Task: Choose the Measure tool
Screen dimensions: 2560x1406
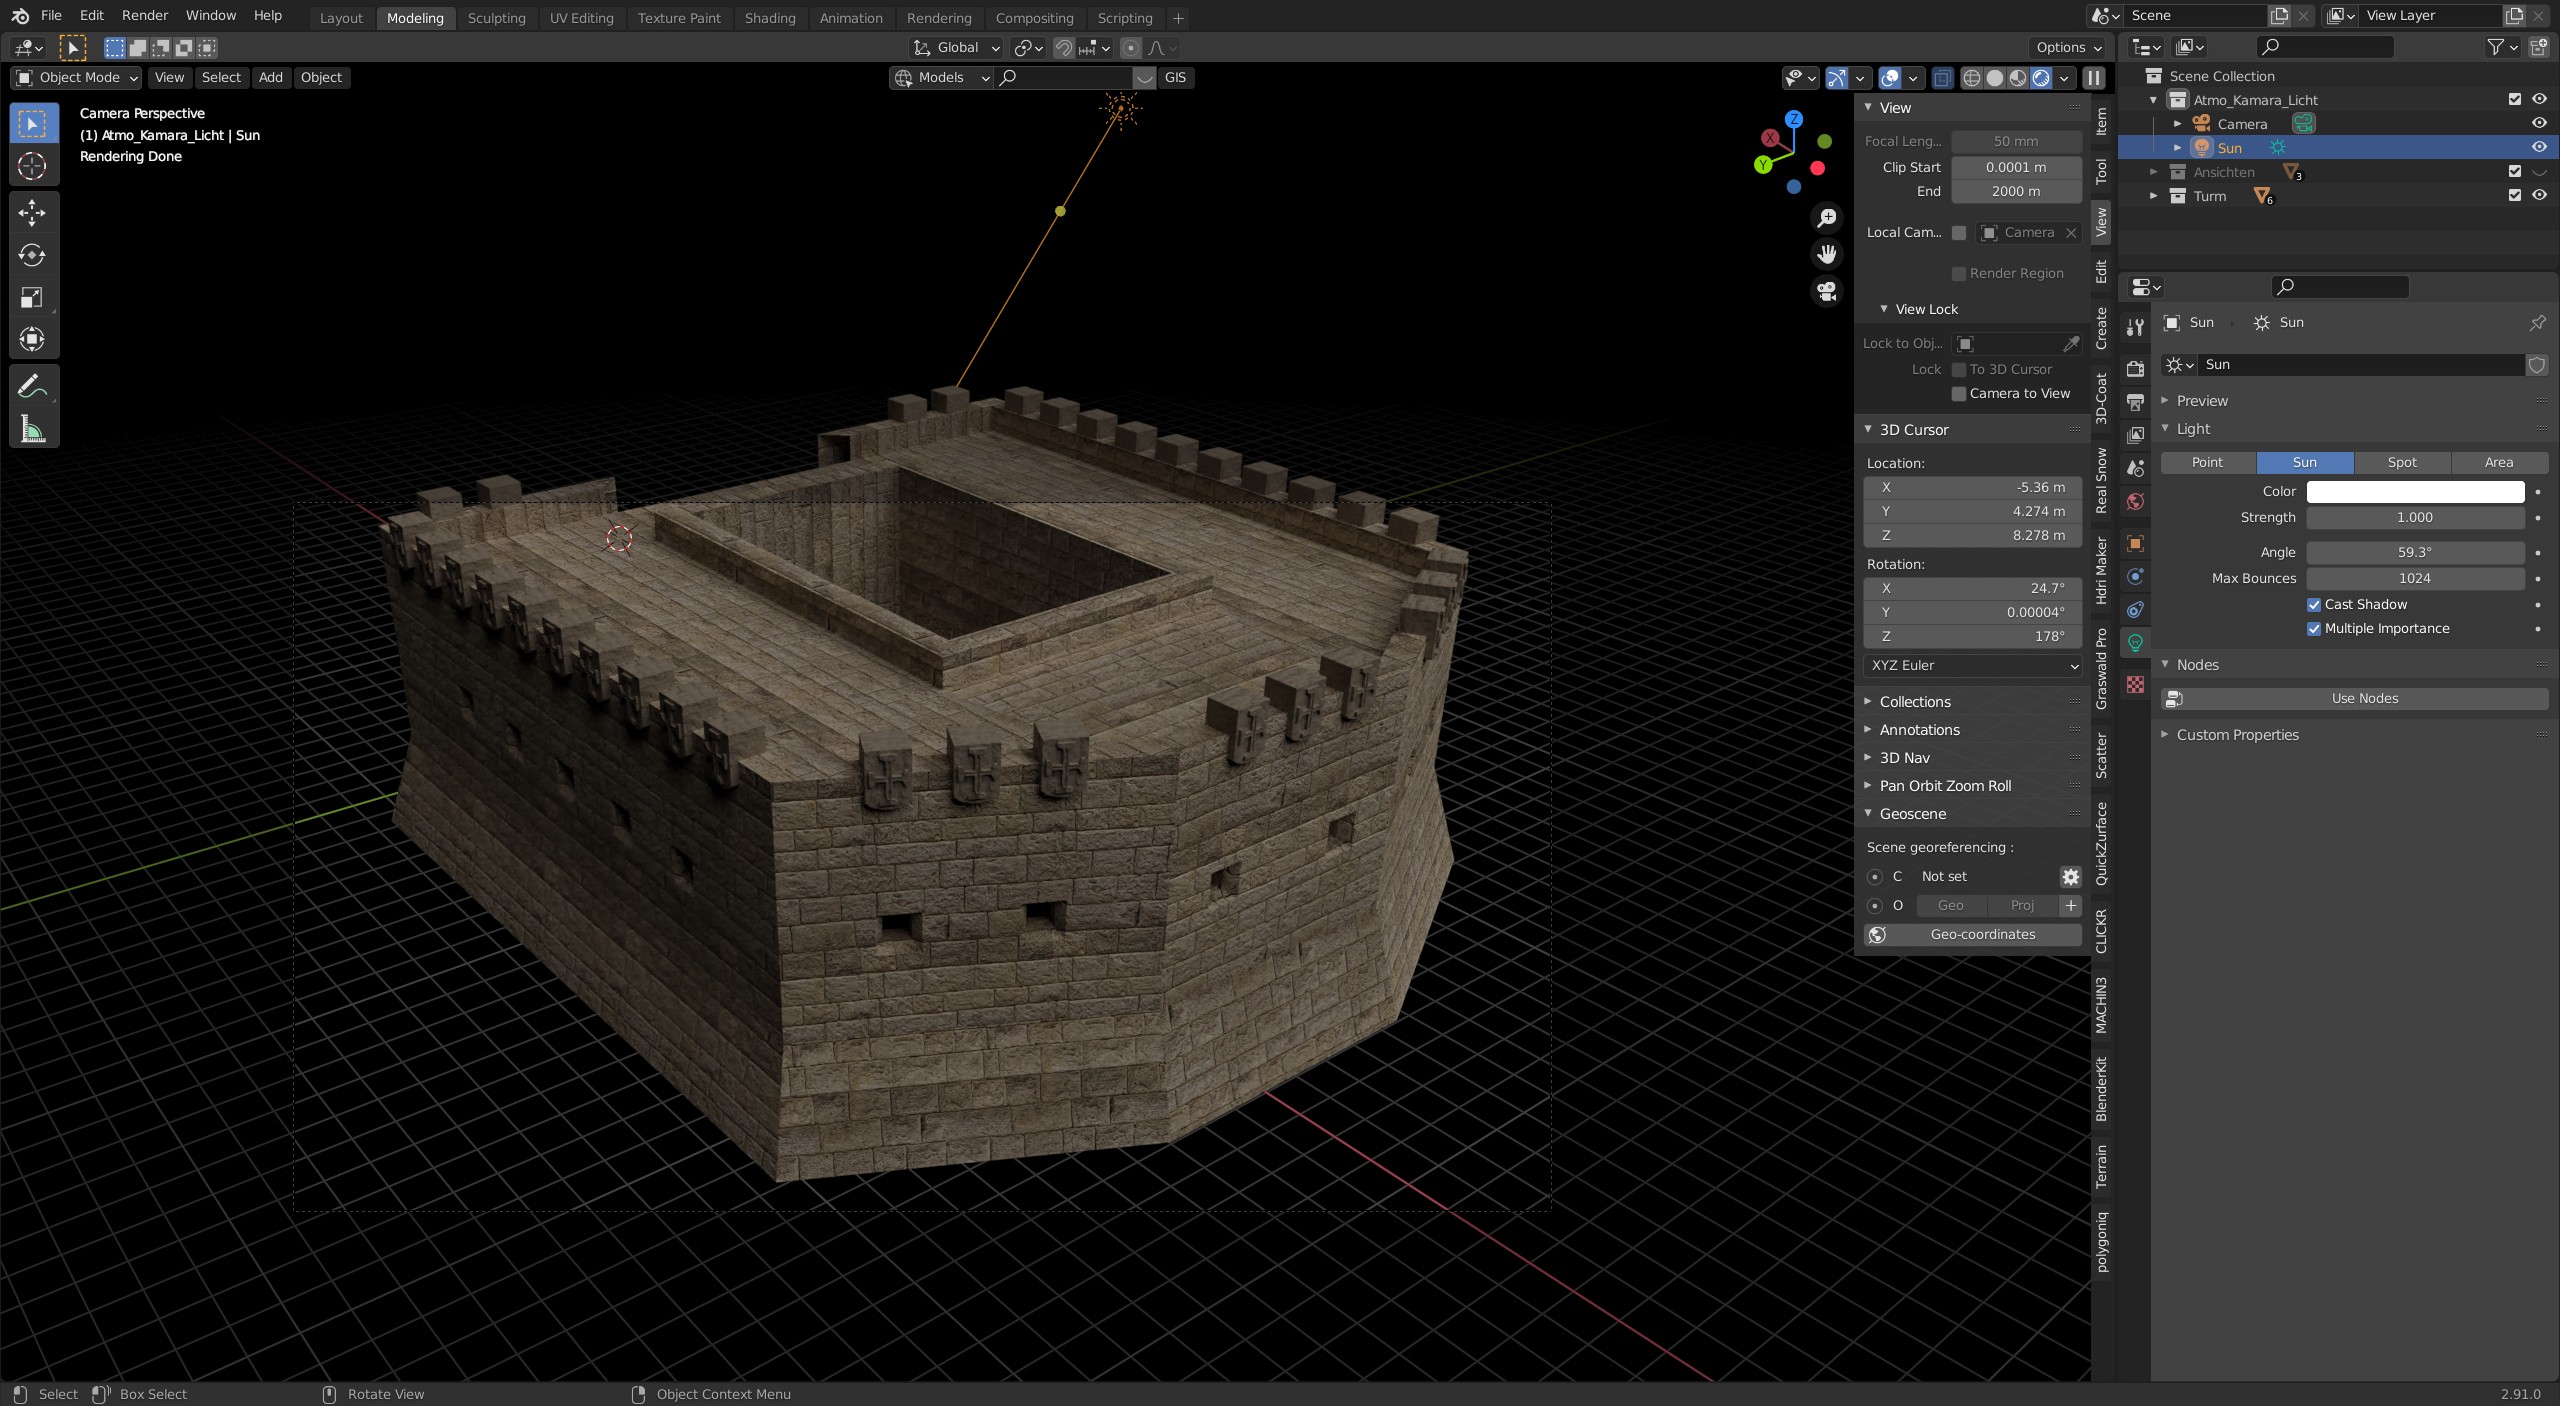Action: [32, 430]
